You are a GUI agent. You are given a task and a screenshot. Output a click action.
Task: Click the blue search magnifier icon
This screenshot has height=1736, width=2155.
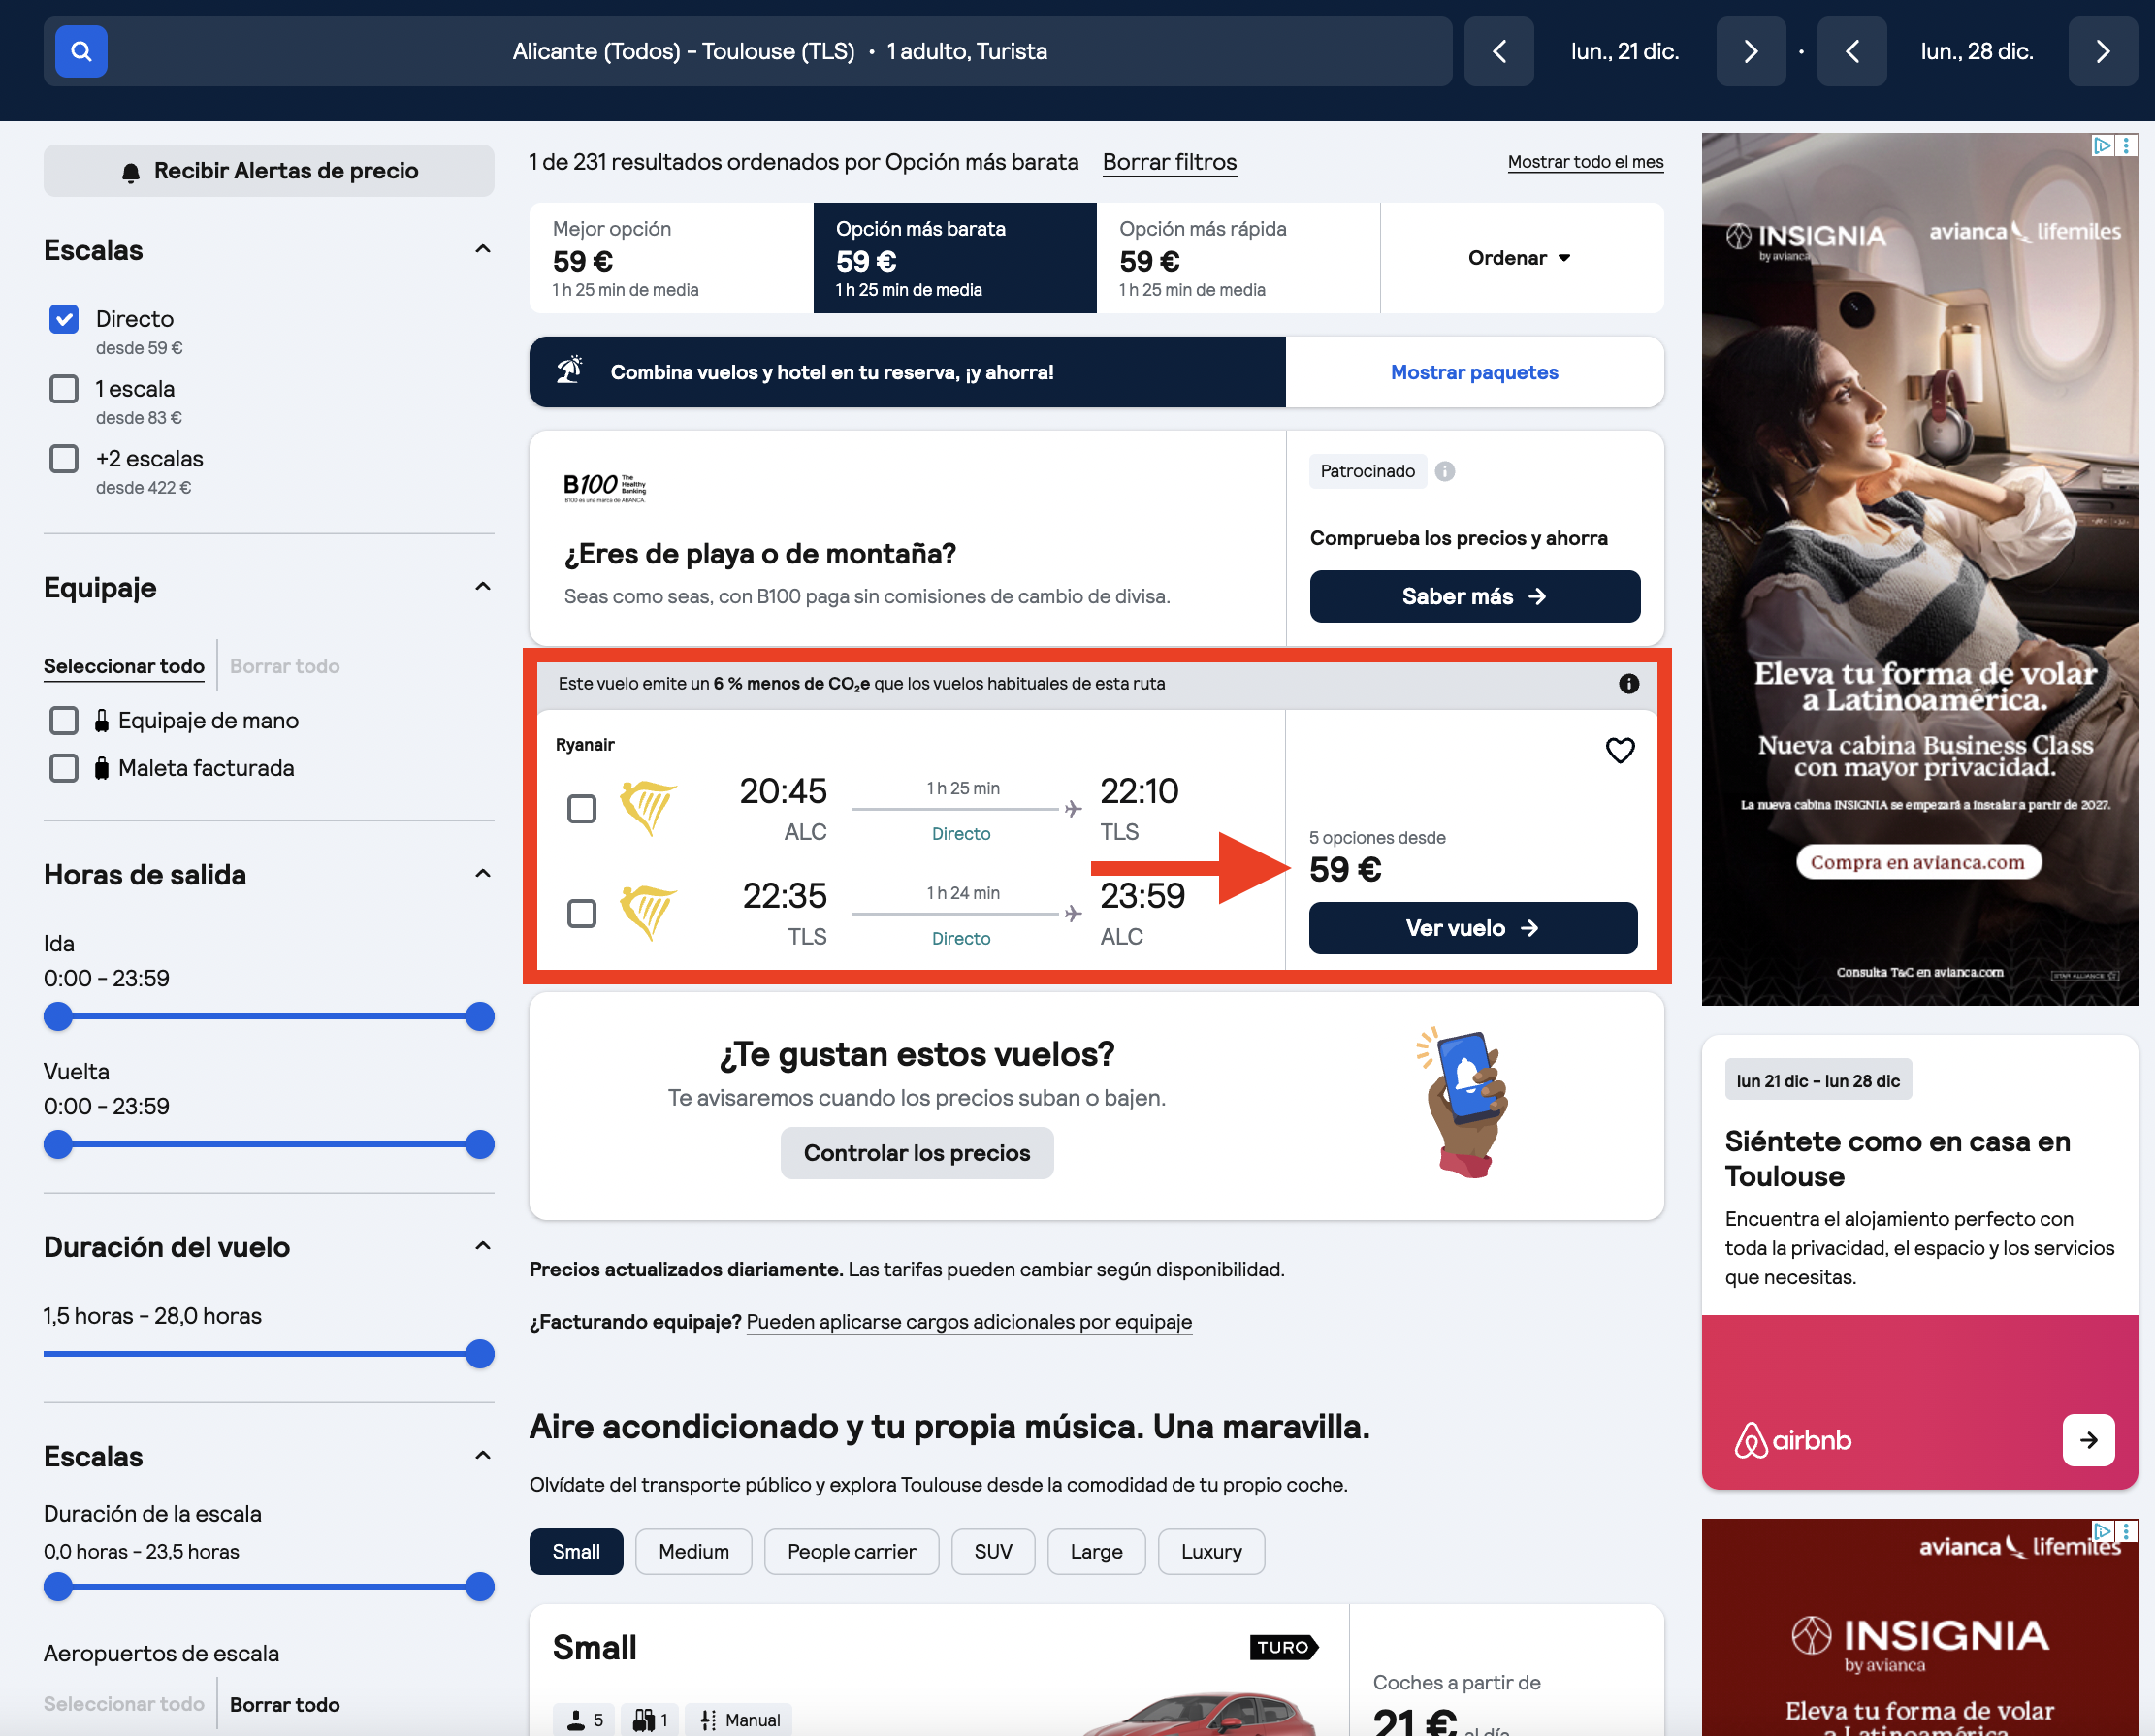[x=81, y=51]
